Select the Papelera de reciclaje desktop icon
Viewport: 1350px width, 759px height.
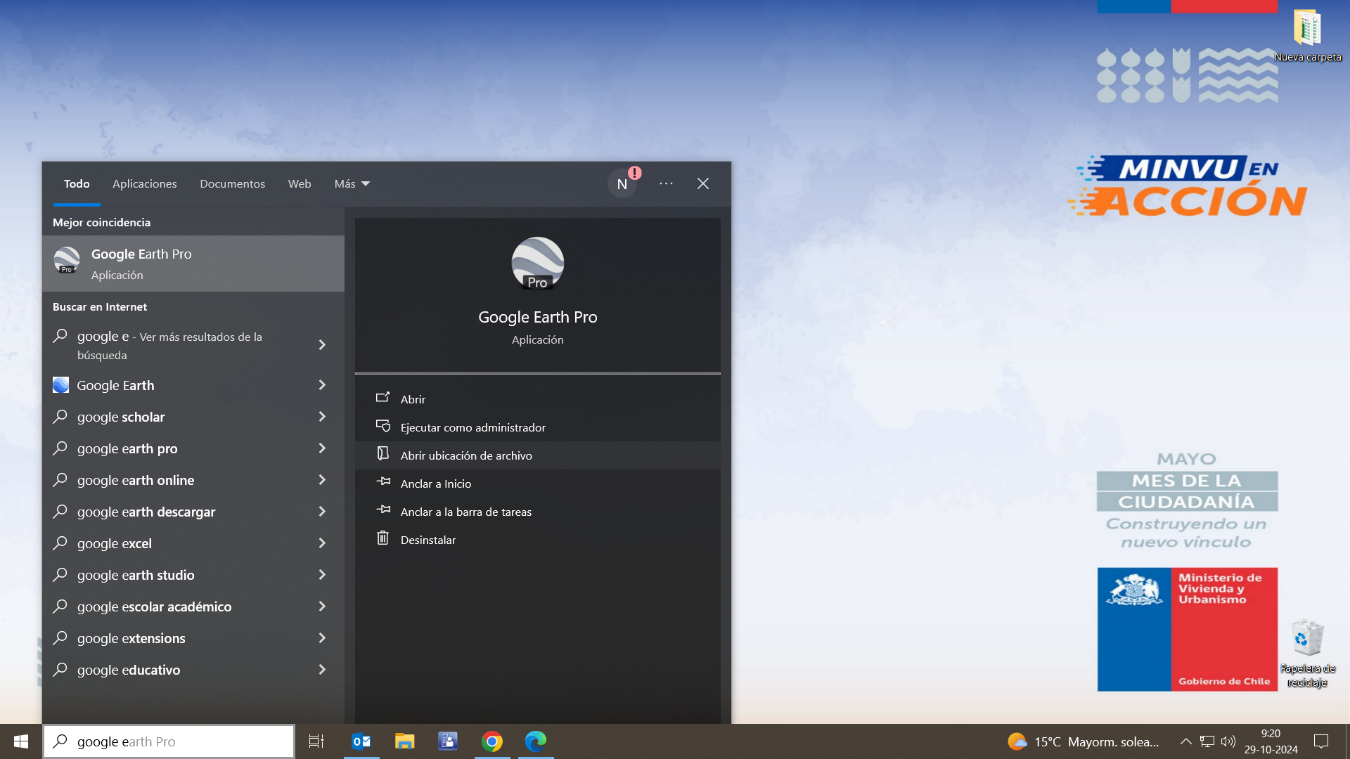click(x=1308, y=654)
